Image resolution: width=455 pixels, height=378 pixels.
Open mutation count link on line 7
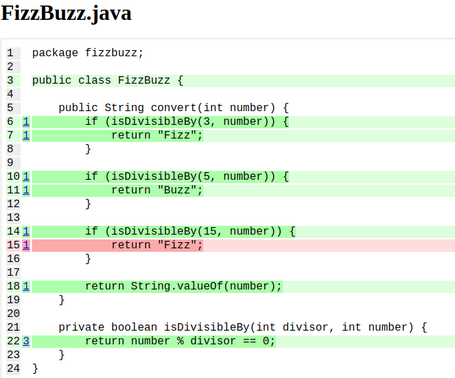point(26,135)
